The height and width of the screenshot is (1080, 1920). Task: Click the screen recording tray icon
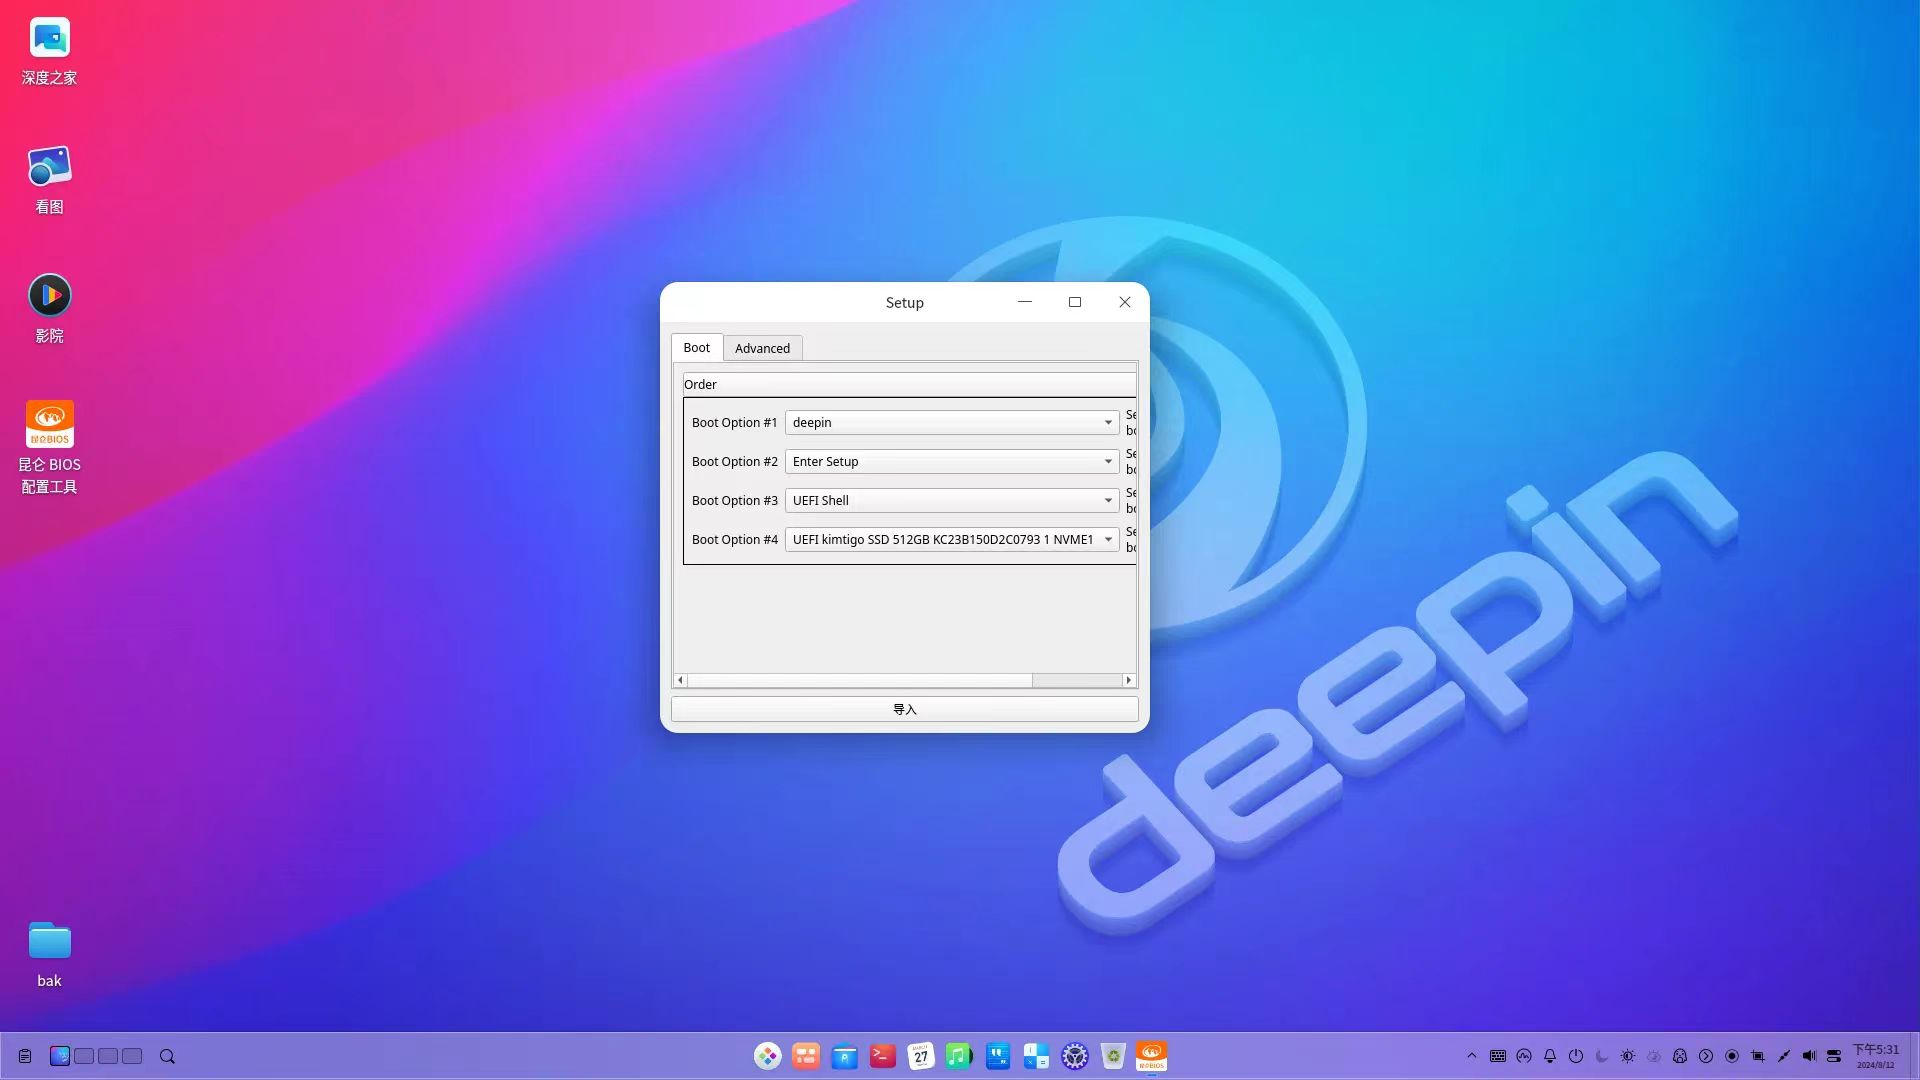click(x=1732, y=1056)
